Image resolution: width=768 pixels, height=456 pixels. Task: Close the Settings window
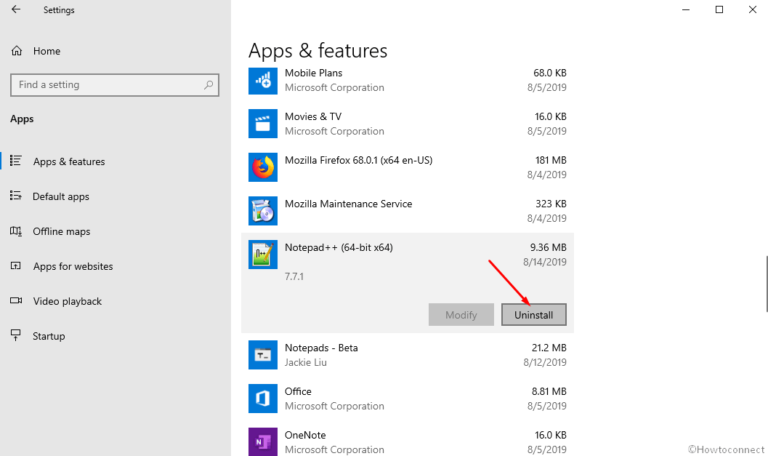pyautogui.click(x=752, y=9)
